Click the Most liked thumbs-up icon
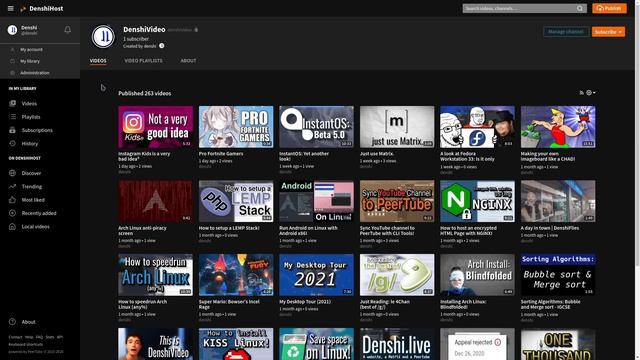Viewport: 640px width, 360px height. pos(13,200)
